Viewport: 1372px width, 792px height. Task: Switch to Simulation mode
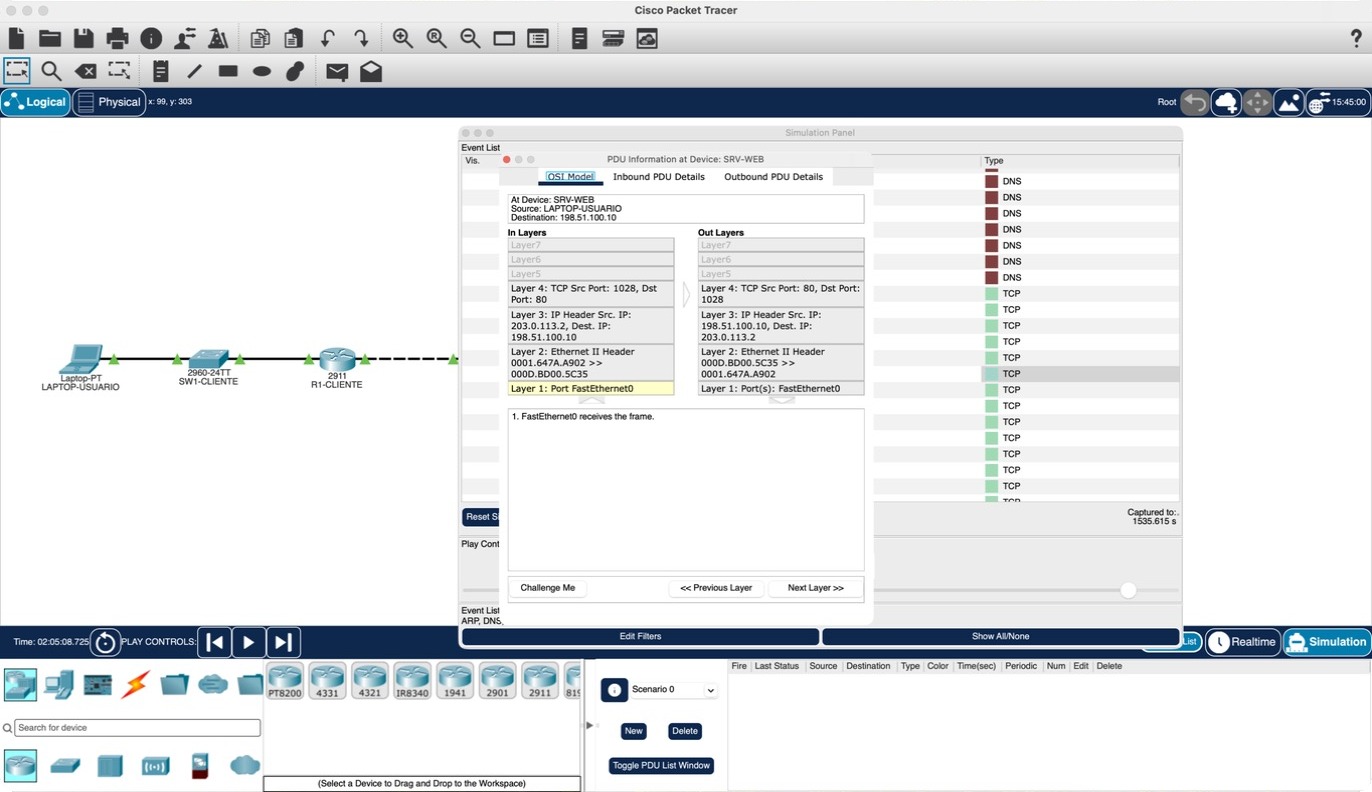point(1326,642)
